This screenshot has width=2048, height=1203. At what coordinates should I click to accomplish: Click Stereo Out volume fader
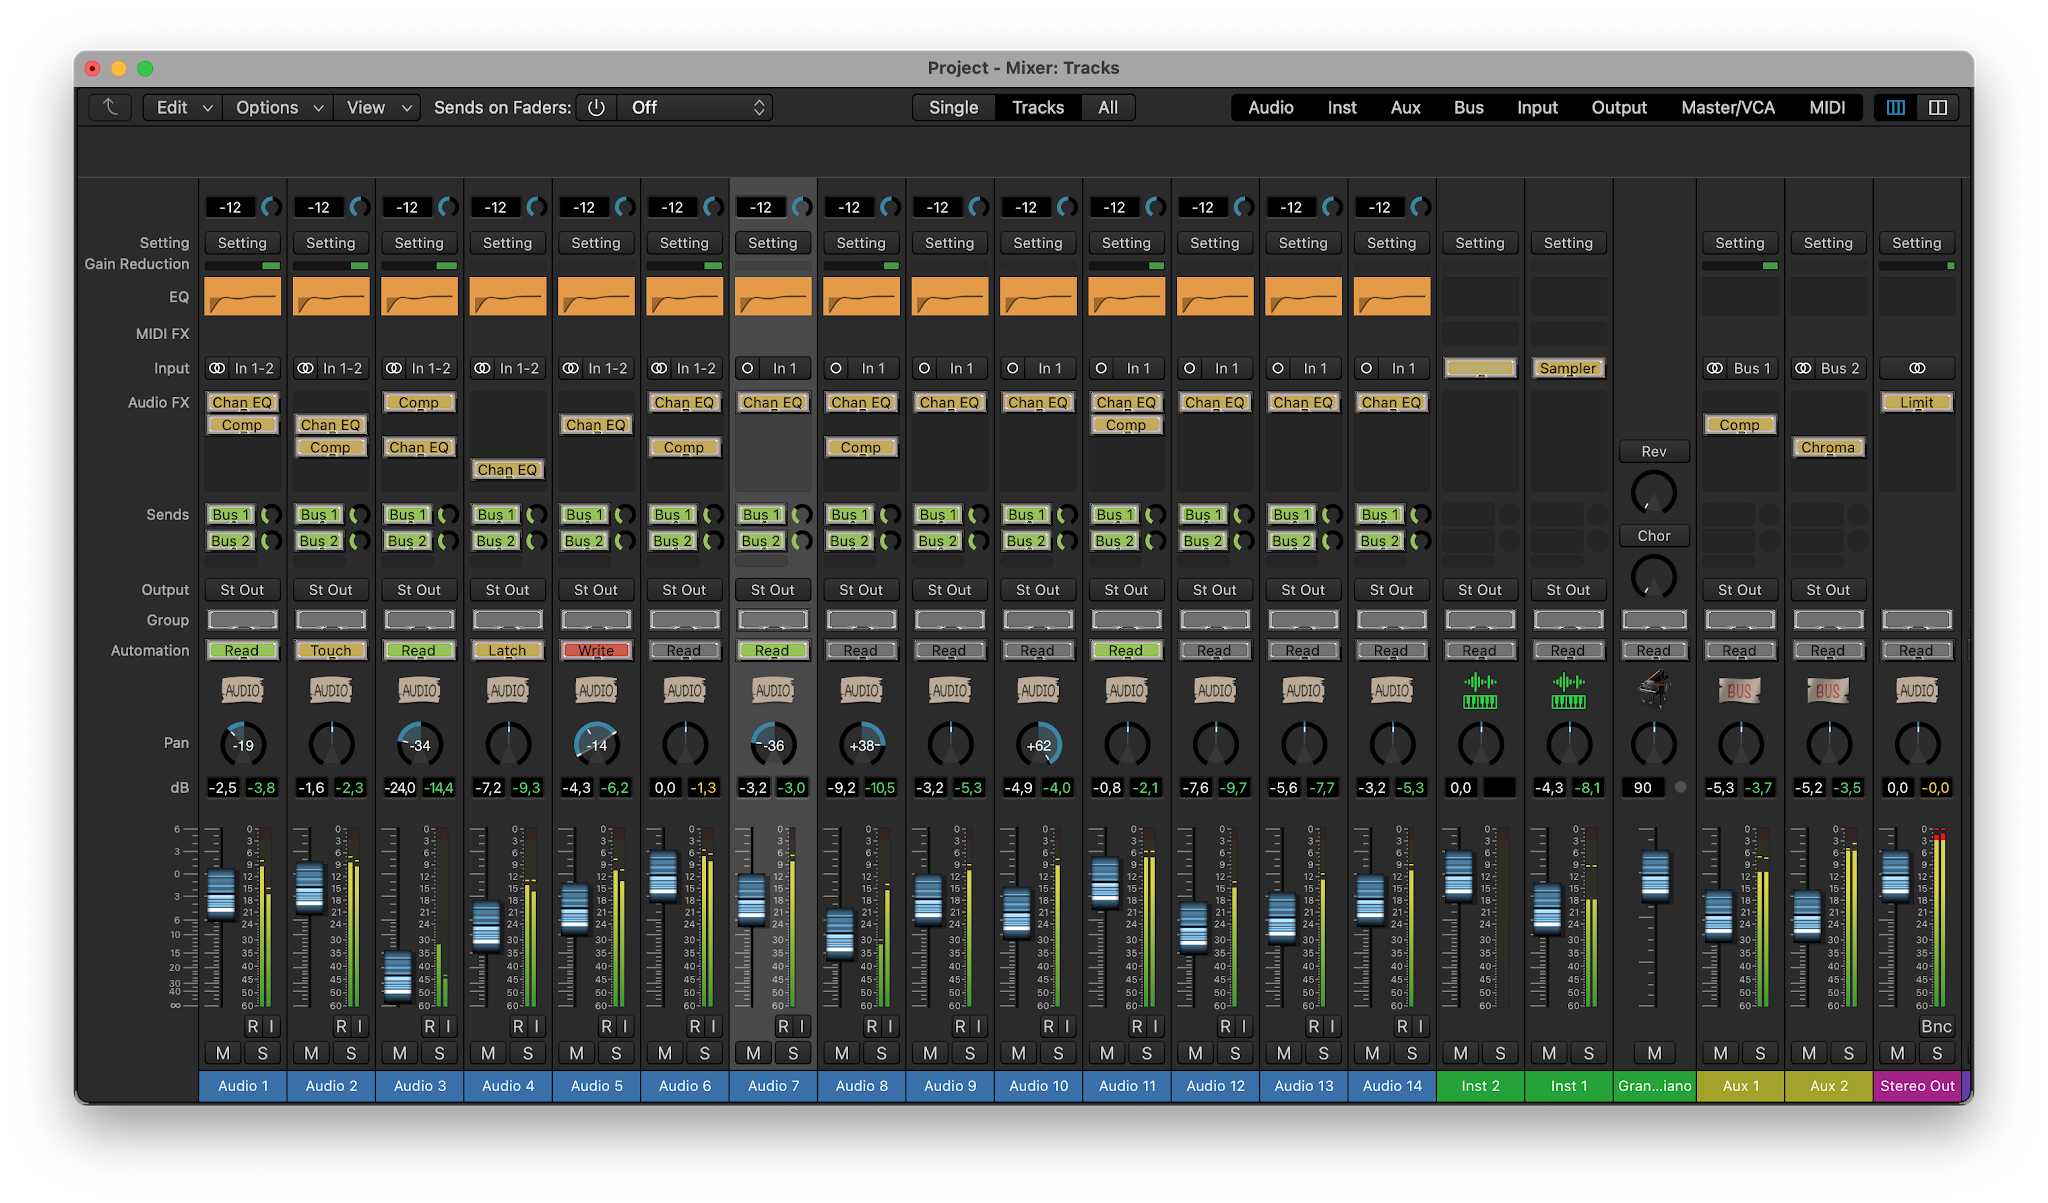[1896, 876]
